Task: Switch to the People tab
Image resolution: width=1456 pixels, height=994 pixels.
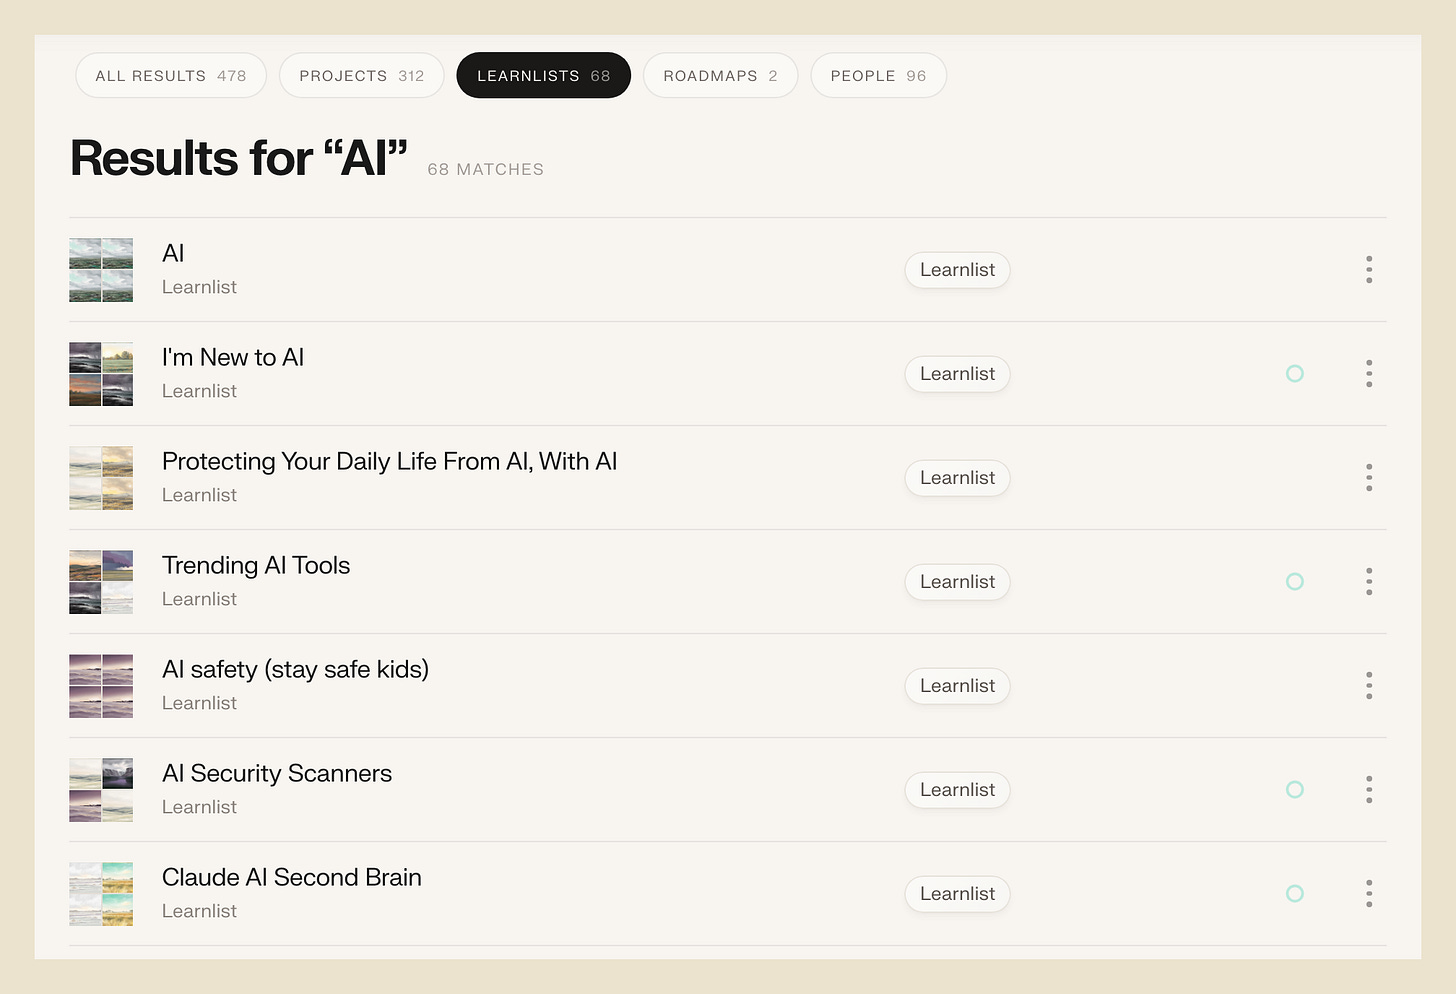Action: pyautogui.click(x=879, y=76)
